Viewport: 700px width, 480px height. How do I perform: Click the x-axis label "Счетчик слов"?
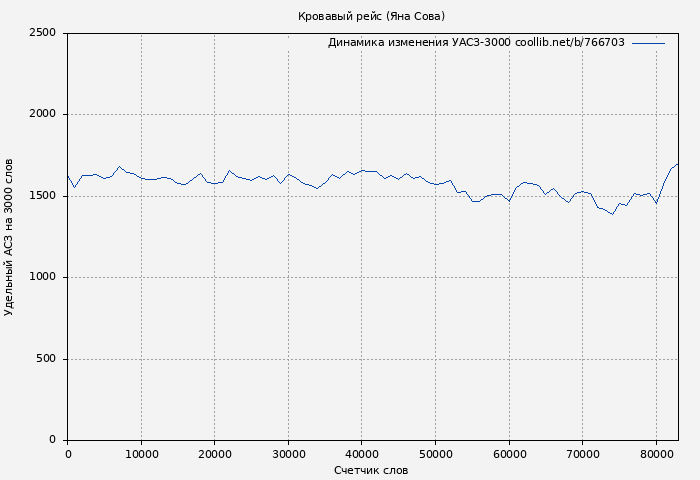coord(371,470)
